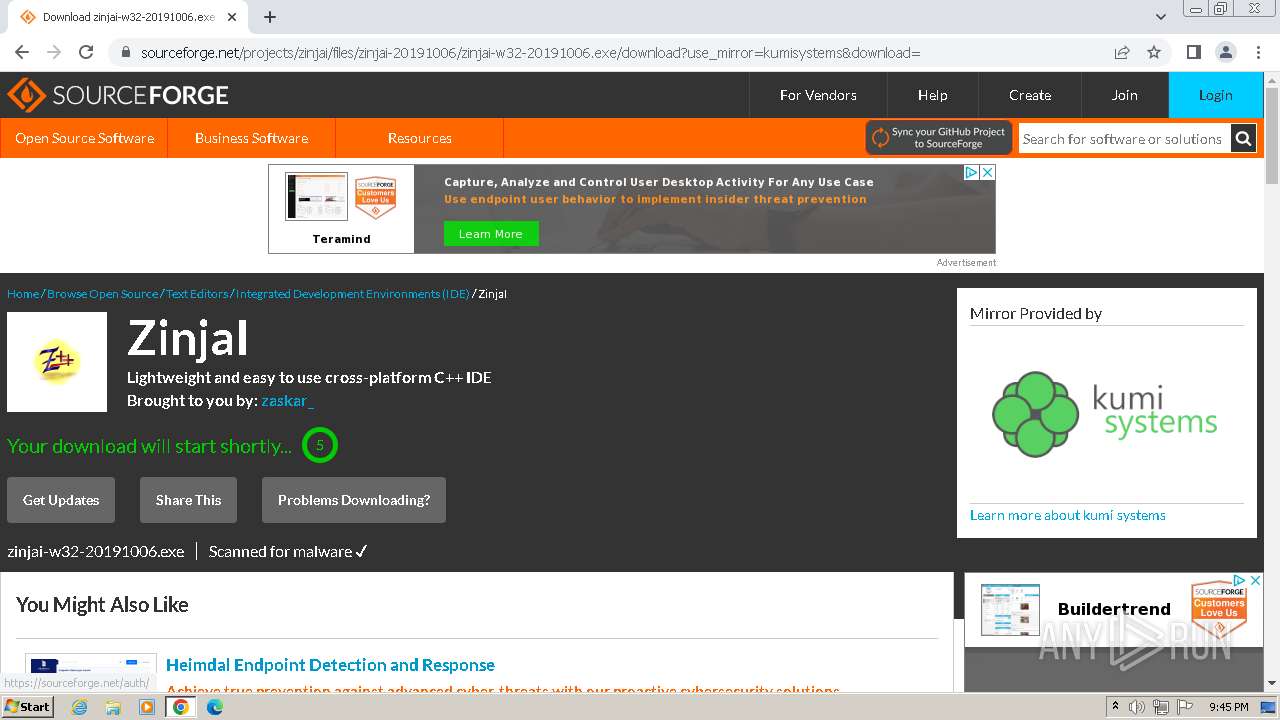Share this page icon in address bar
Image resolution: width=1280 pixels, height=720 pixels.
tap(1122, 52)
